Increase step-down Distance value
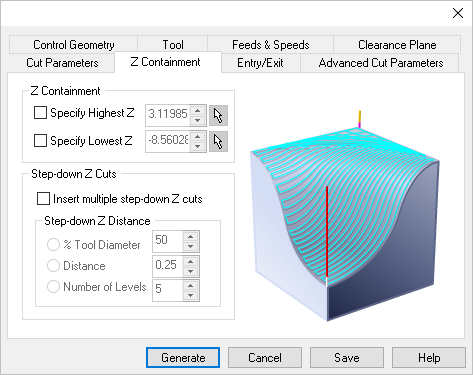The image size is (473, 375). [x=191, y=262]
